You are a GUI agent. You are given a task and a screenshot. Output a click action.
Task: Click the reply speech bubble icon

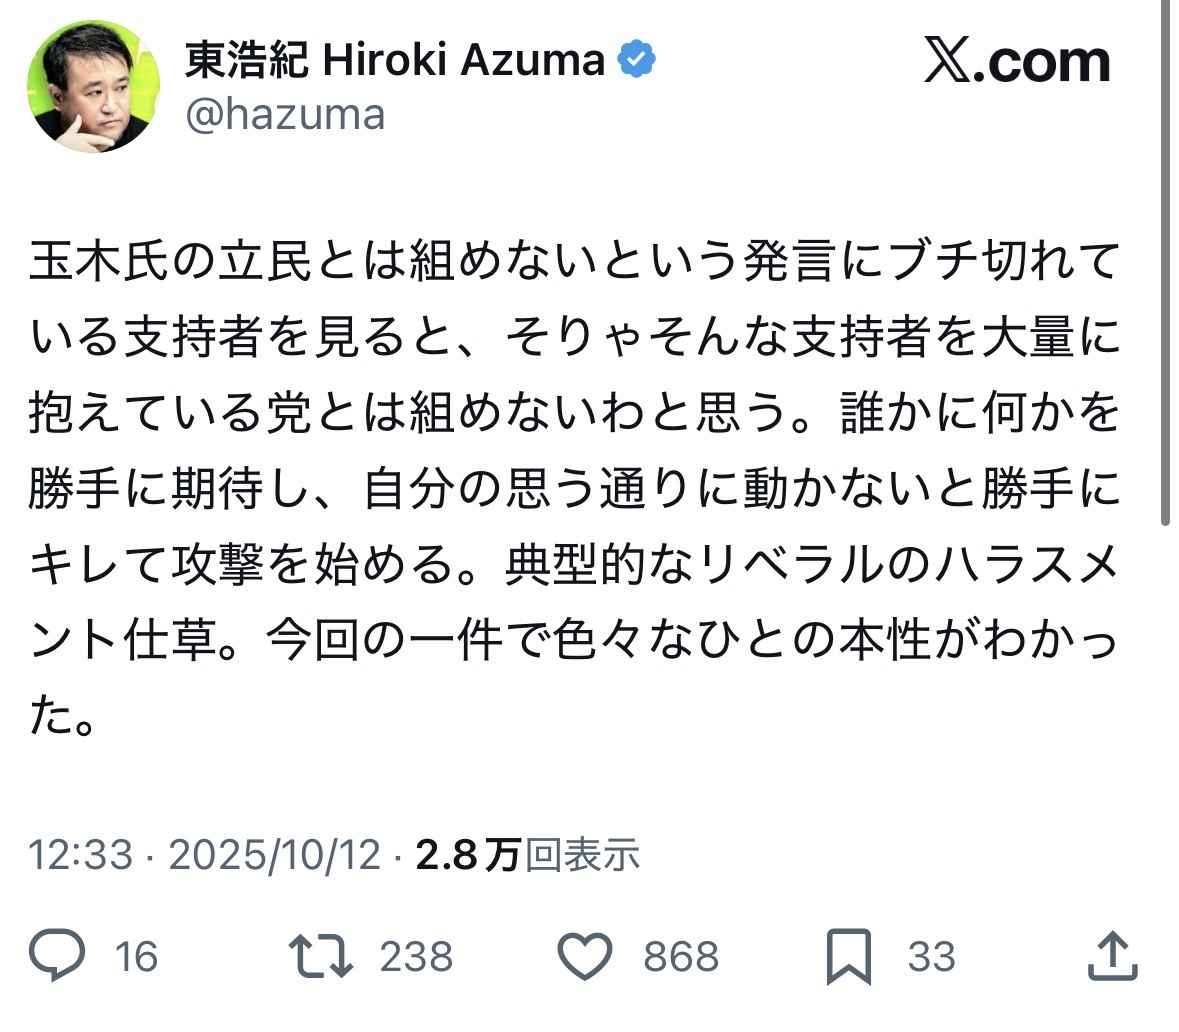tap(57, 956)
